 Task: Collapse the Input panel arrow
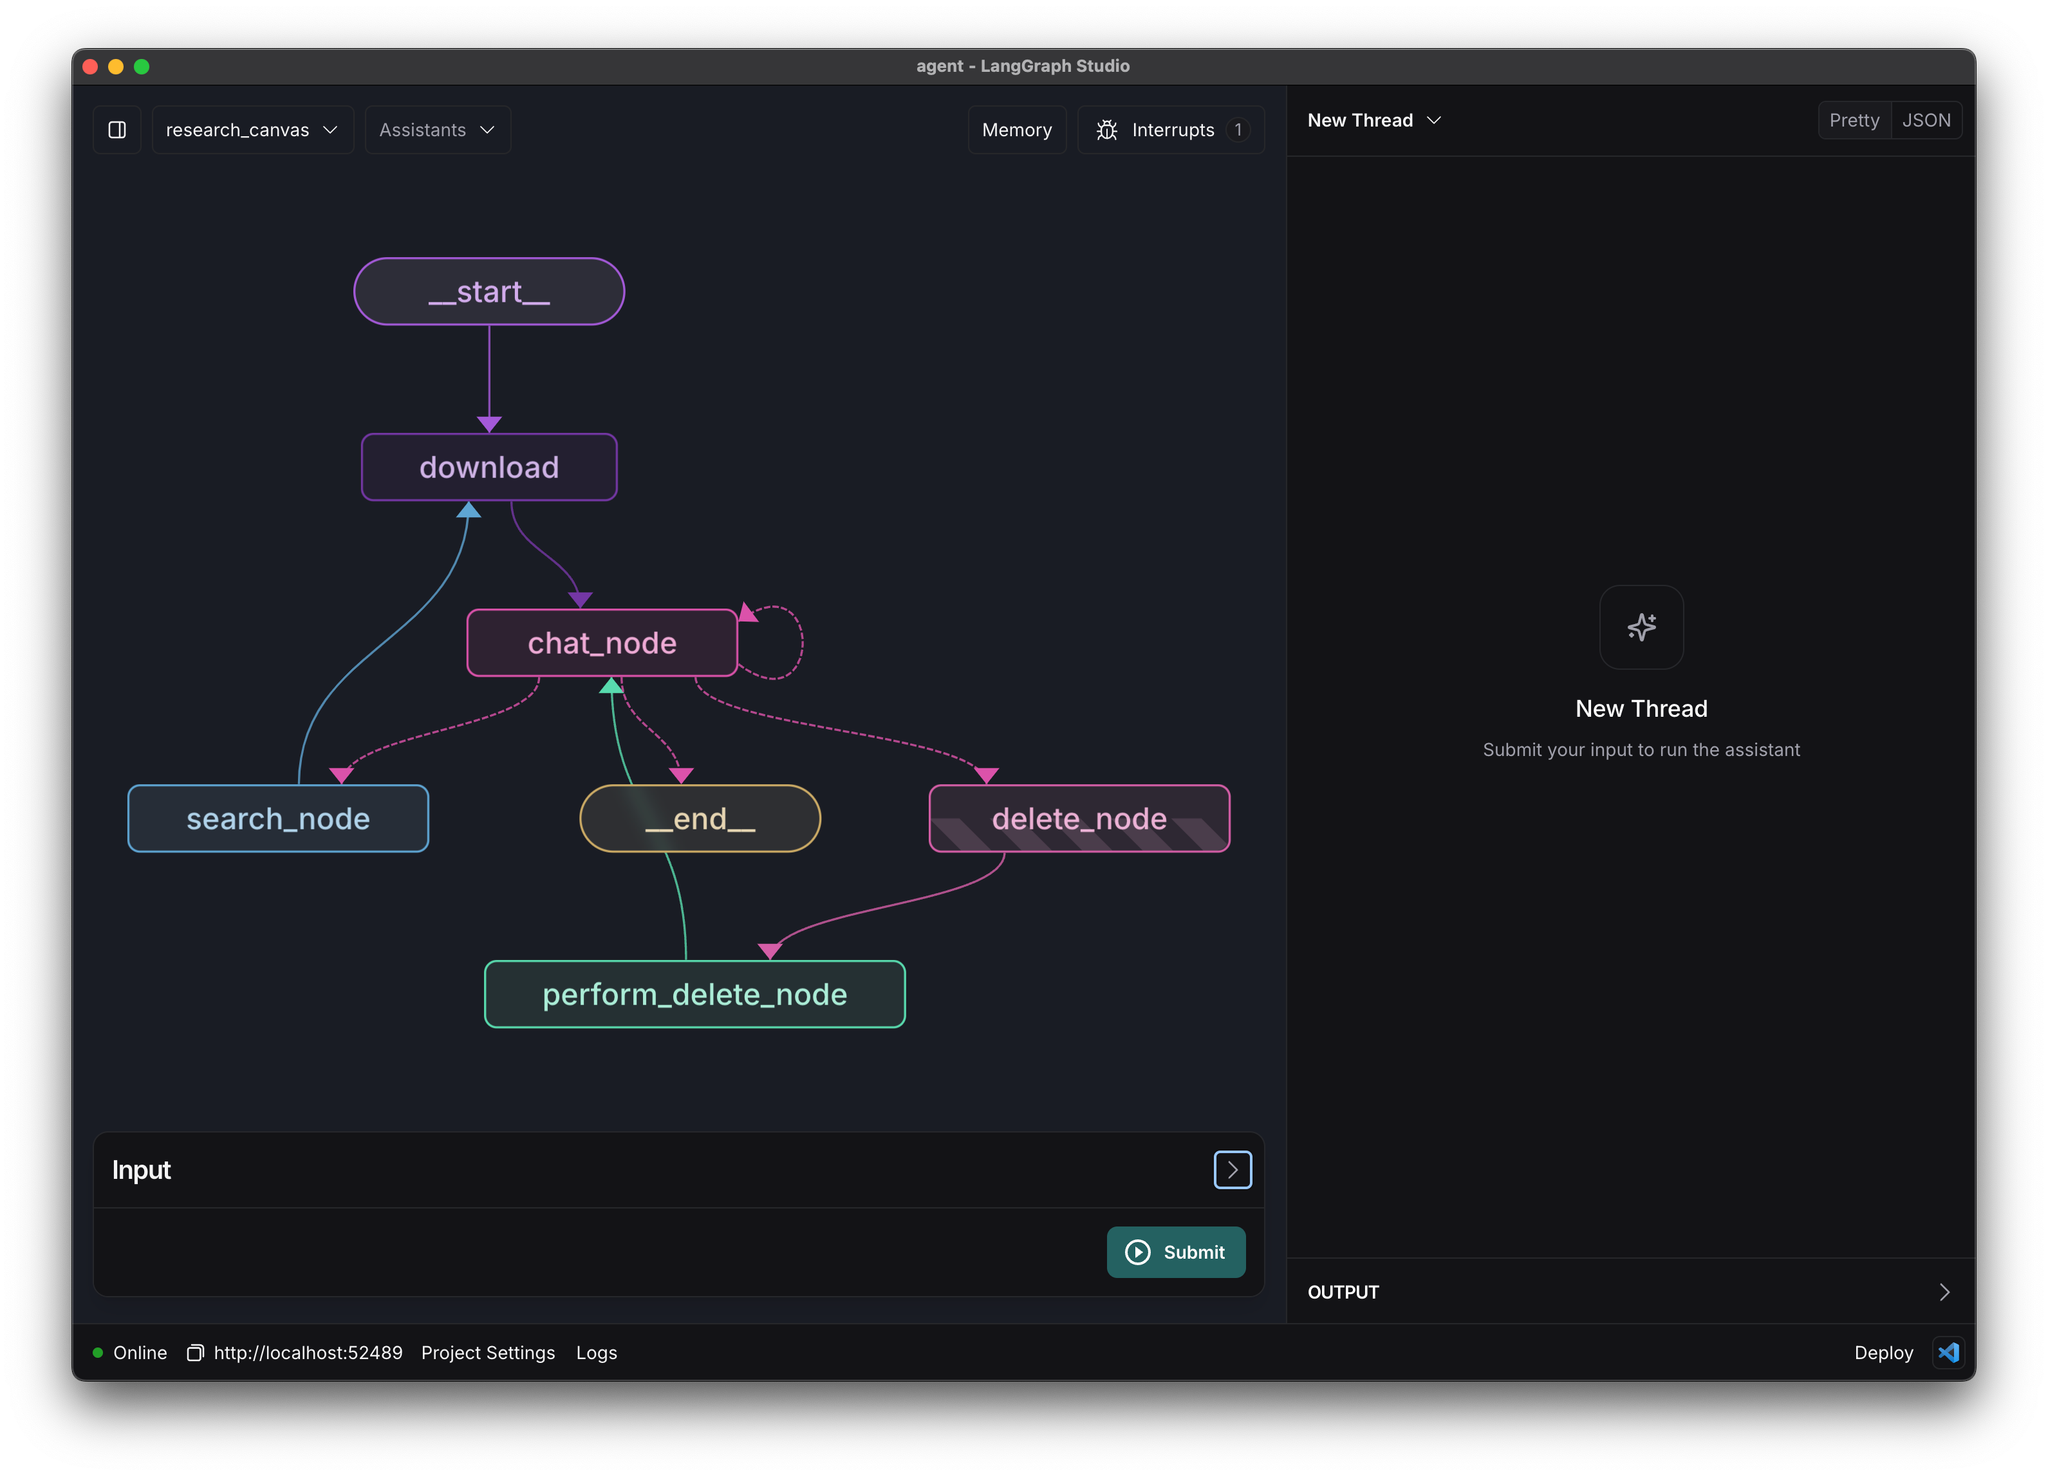click(1232, 1170)
